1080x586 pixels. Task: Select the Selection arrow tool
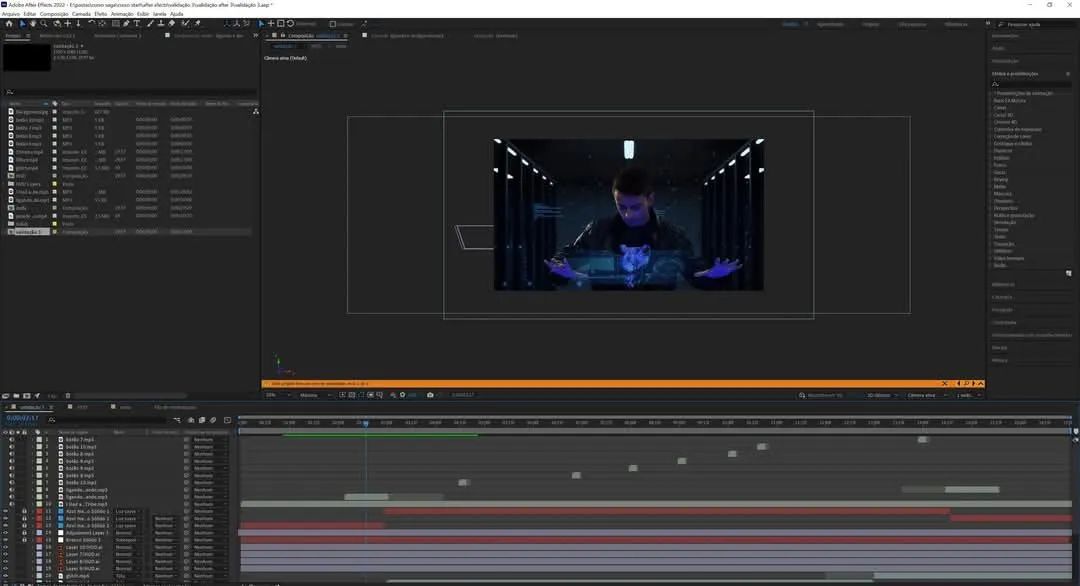22,23
